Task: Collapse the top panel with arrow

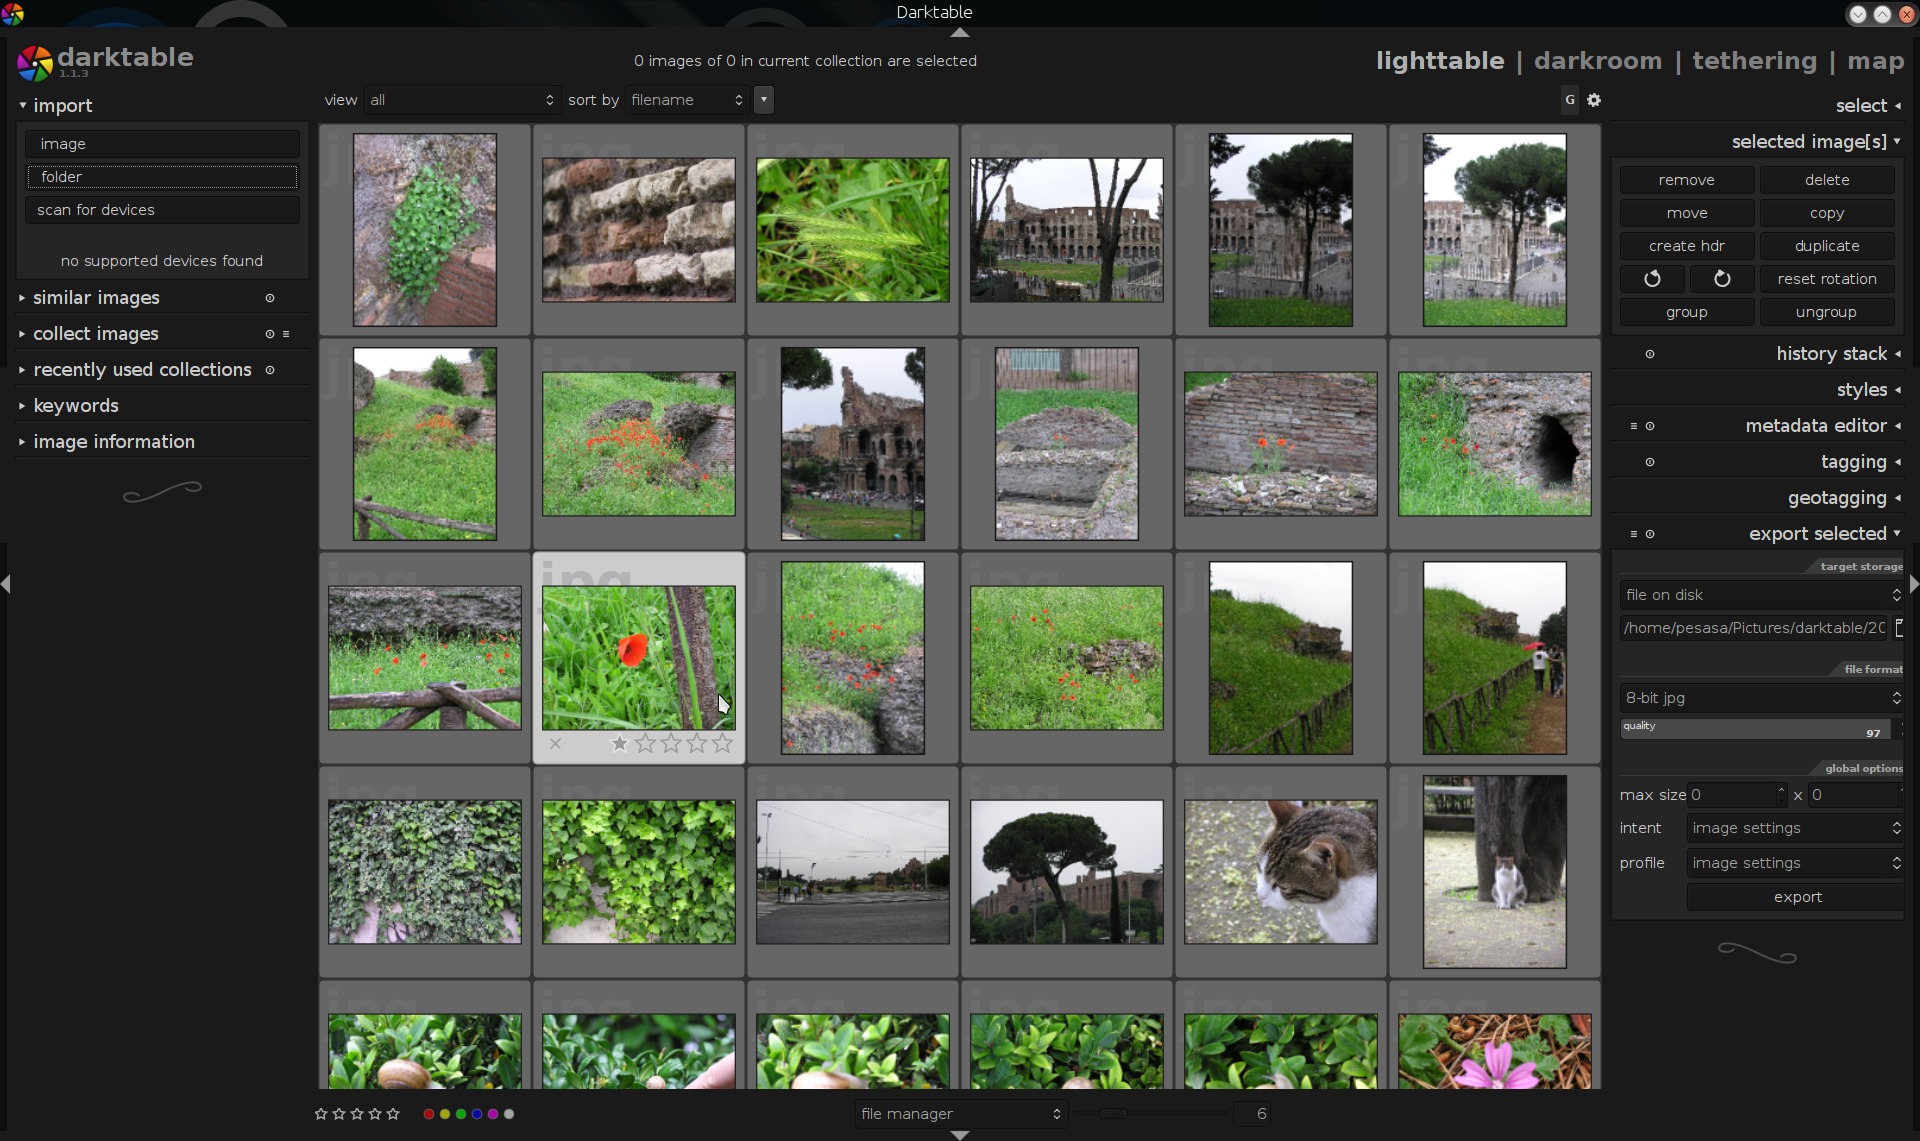Action: pyautogui.click(x=960, y=32)
